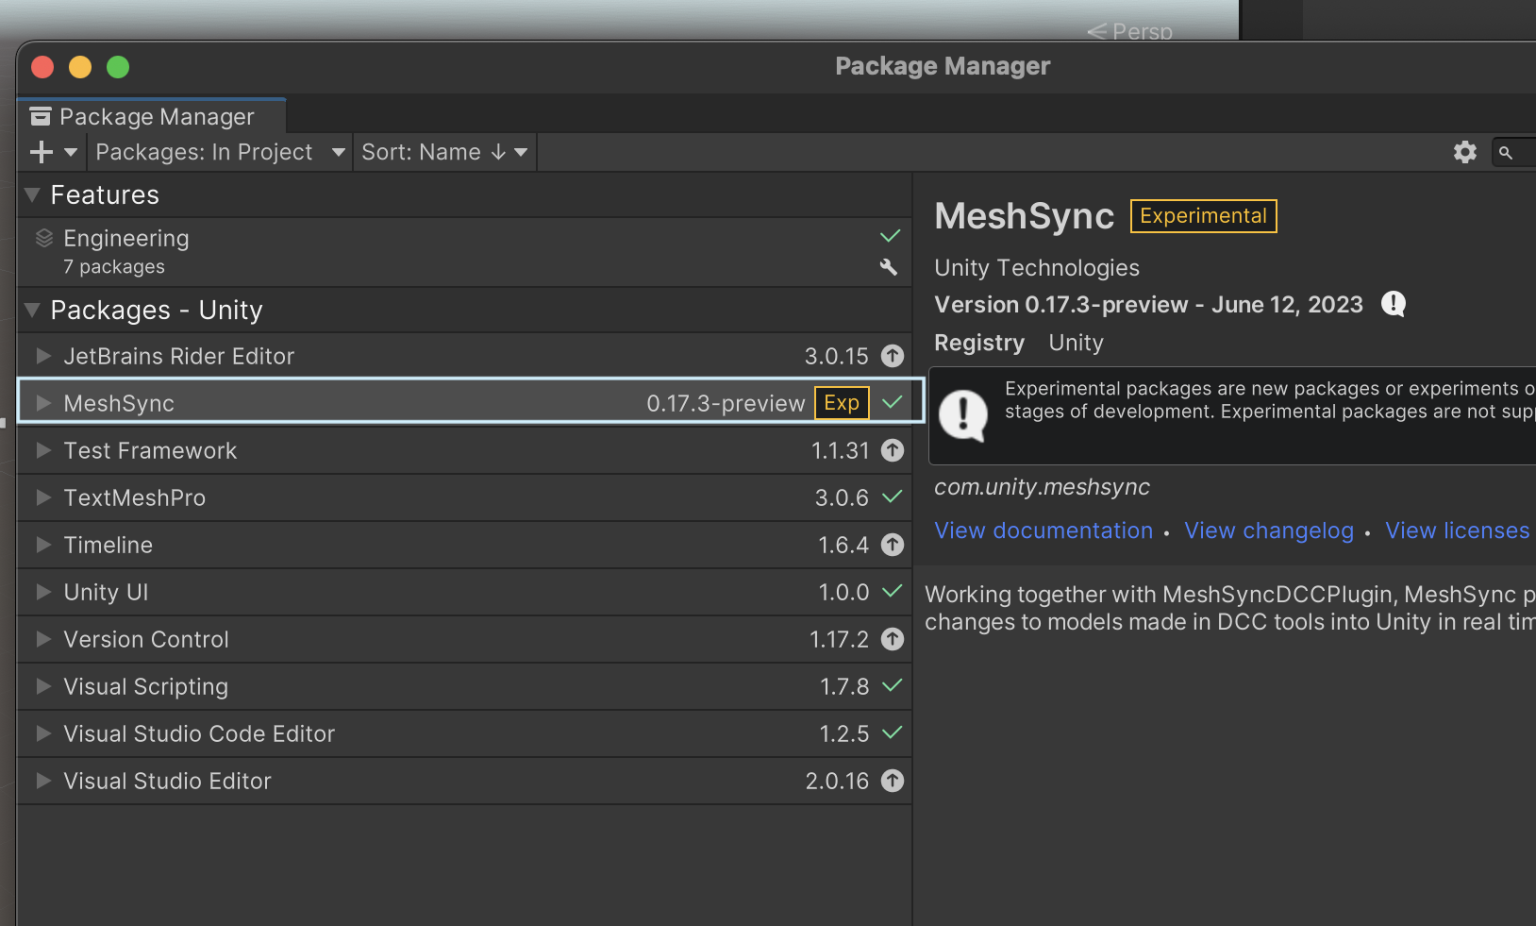The image size is (1536, 926).
Task: Open the View changelog link
Action: tap(1268, 531)
